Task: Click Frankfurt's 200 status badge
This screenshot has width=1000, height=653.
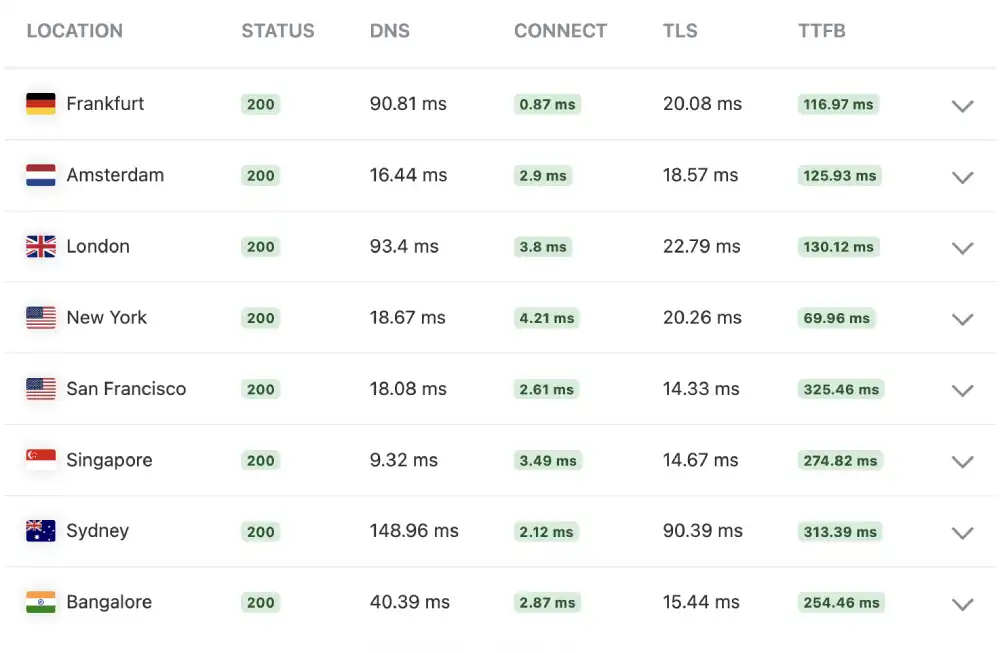Action: coord(260,104)
